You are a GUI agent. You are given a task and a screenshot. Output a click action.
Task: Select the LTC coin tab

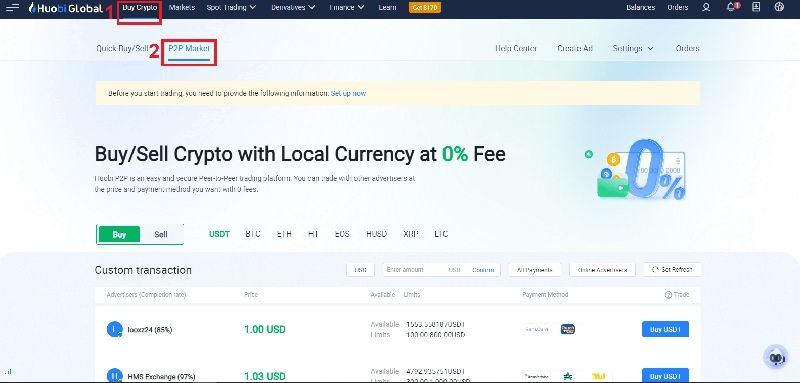(441, 234)
